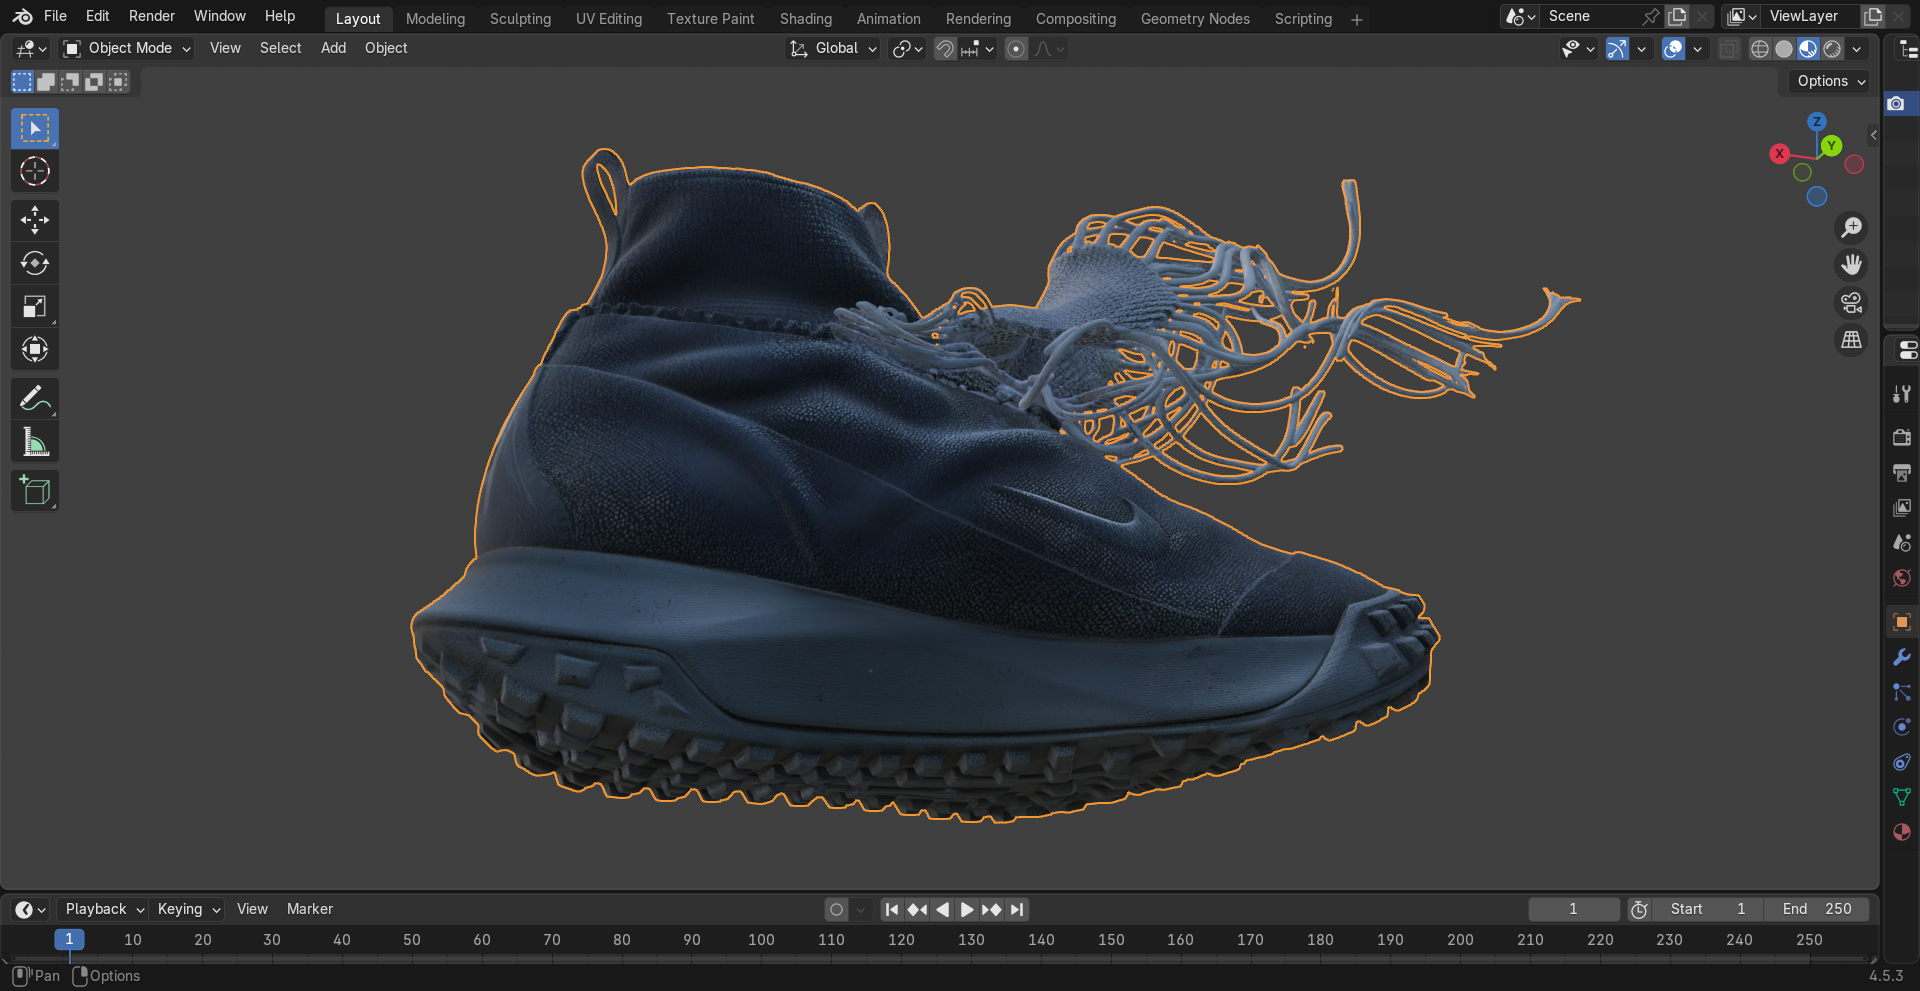Click the Pan view hand icon
This screenshot has width=1920, height=991.
click(x=1852, y=265)
